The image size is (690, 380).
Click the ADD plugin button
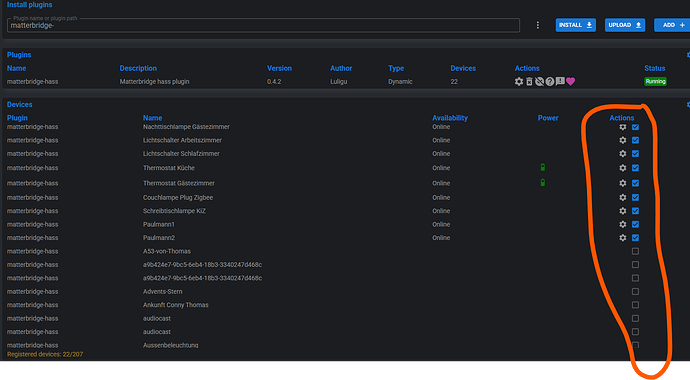coord(672,25)
